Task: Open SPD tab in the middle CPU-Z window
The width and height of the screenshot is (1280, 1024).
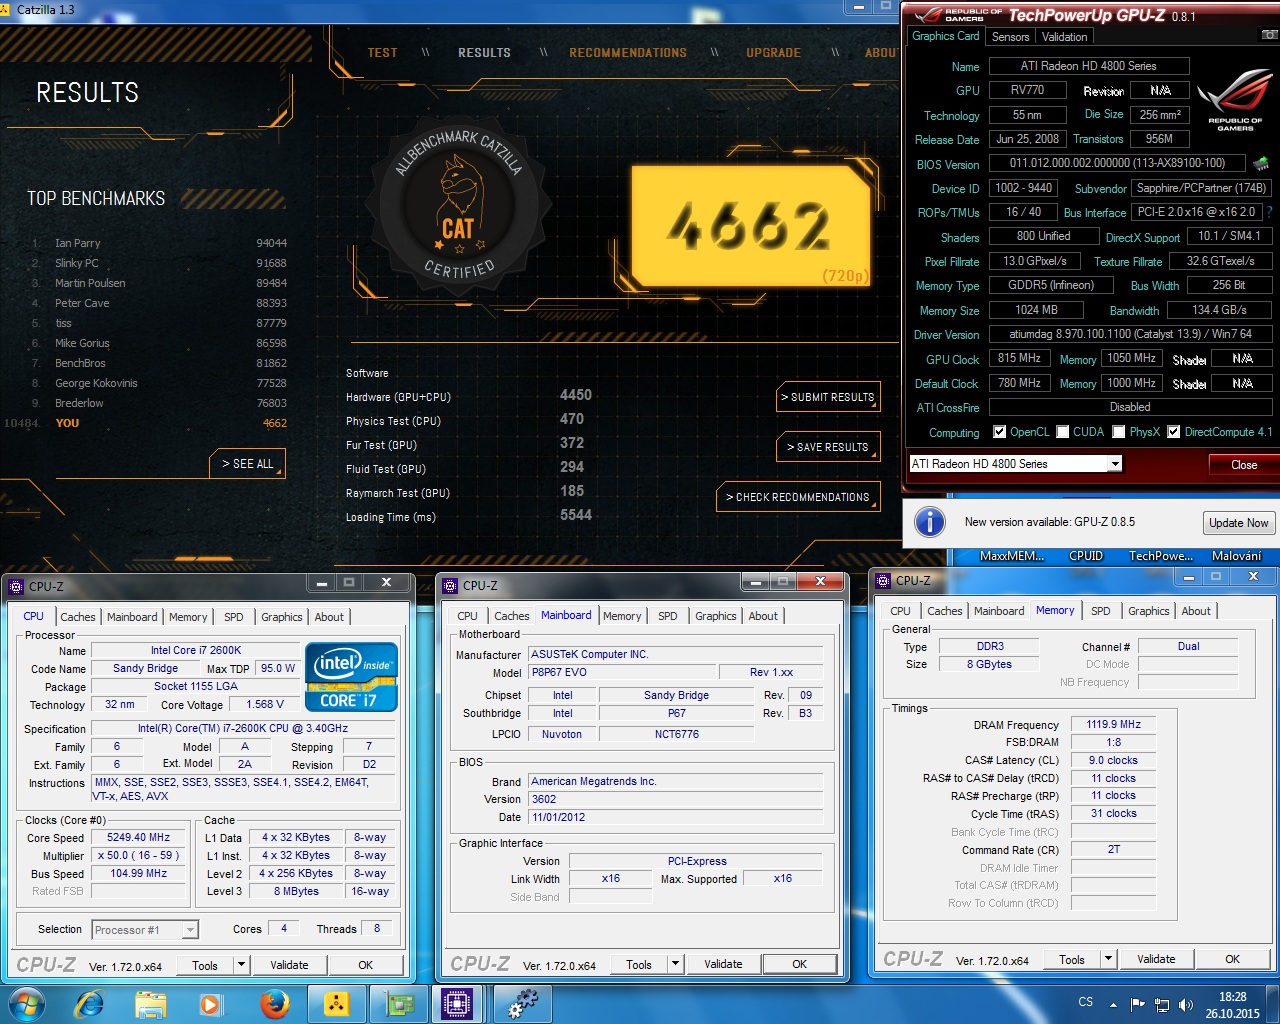Action: [x=668, y=616]
